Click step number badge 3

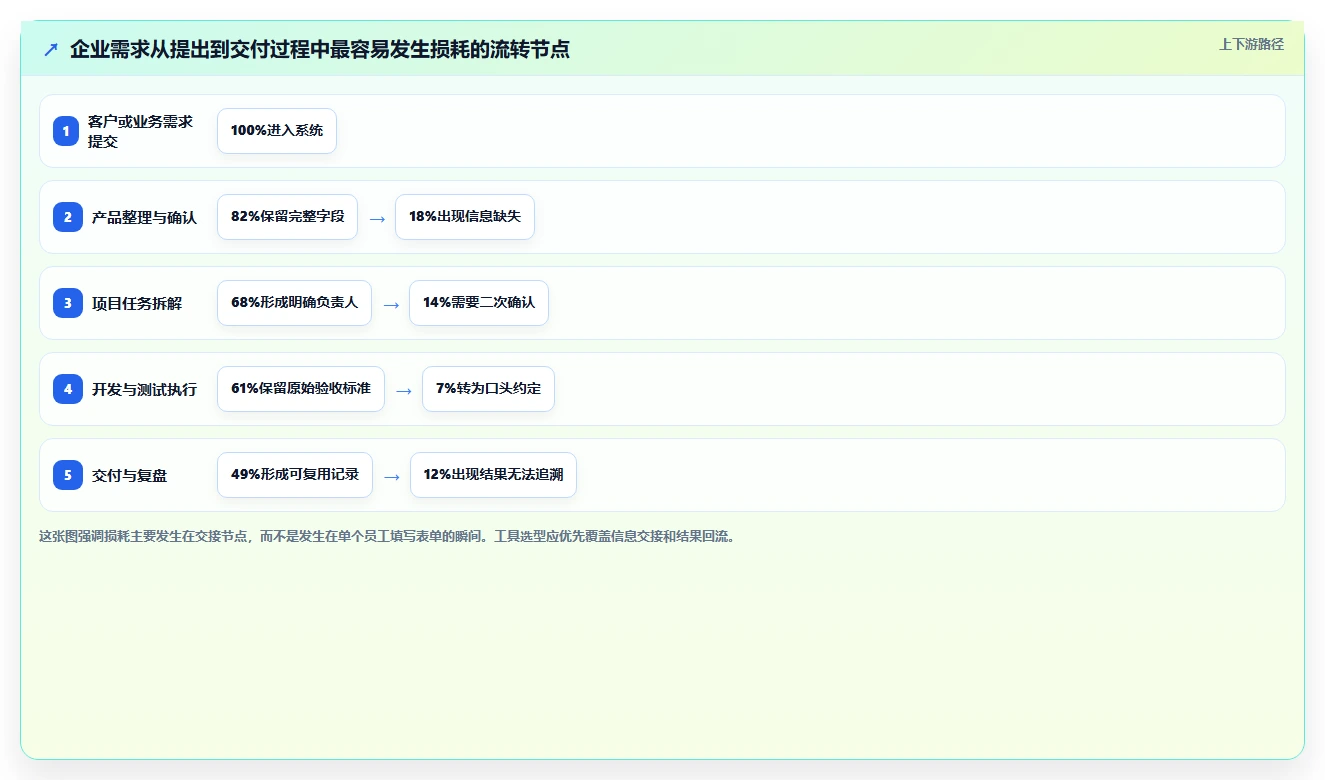point(68,303)
